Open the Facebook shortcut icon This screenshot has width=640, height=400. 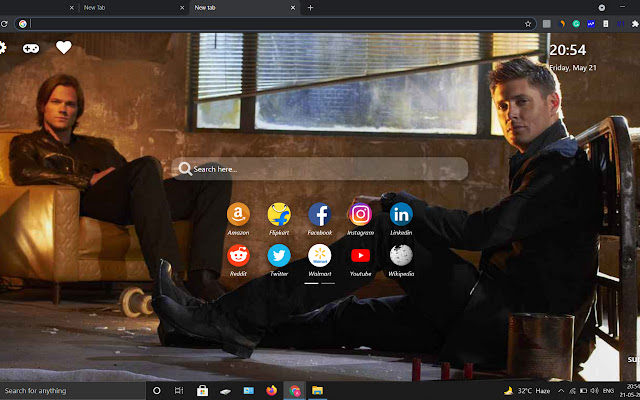[x=320, y=214]
